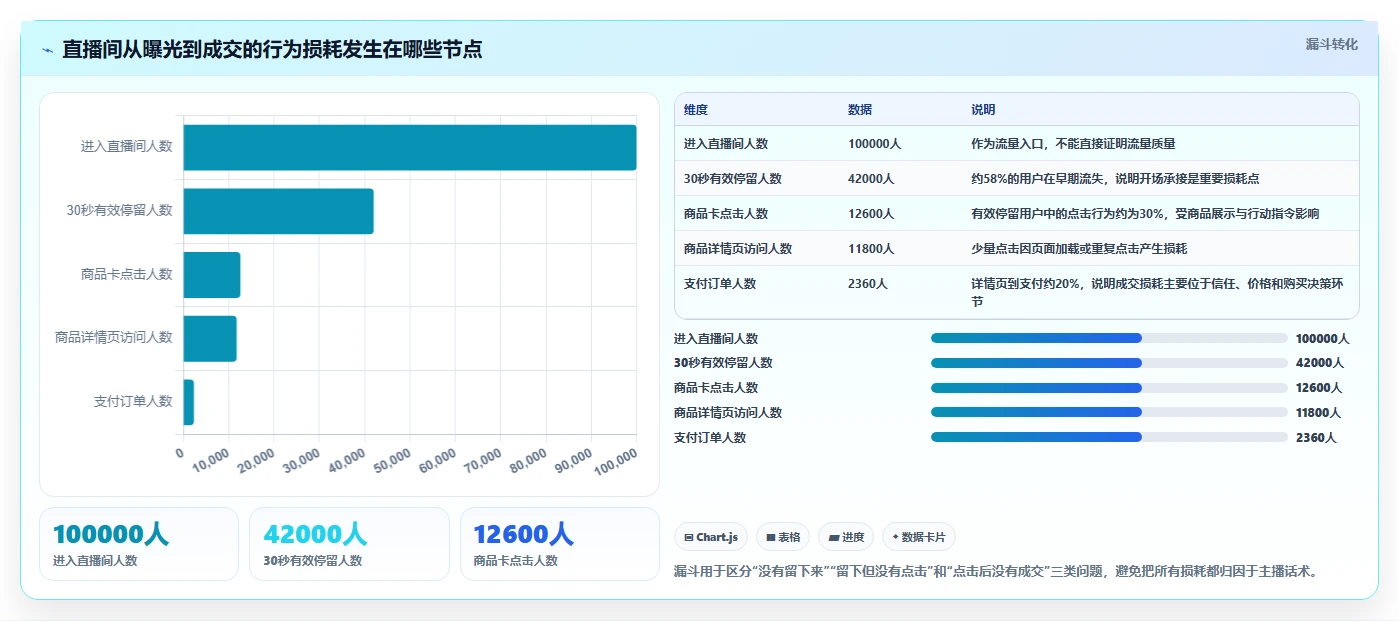1399x621 pixels.
Task: Click the small chart bar for 支付订单人数
Action: (x=189, y=402)
